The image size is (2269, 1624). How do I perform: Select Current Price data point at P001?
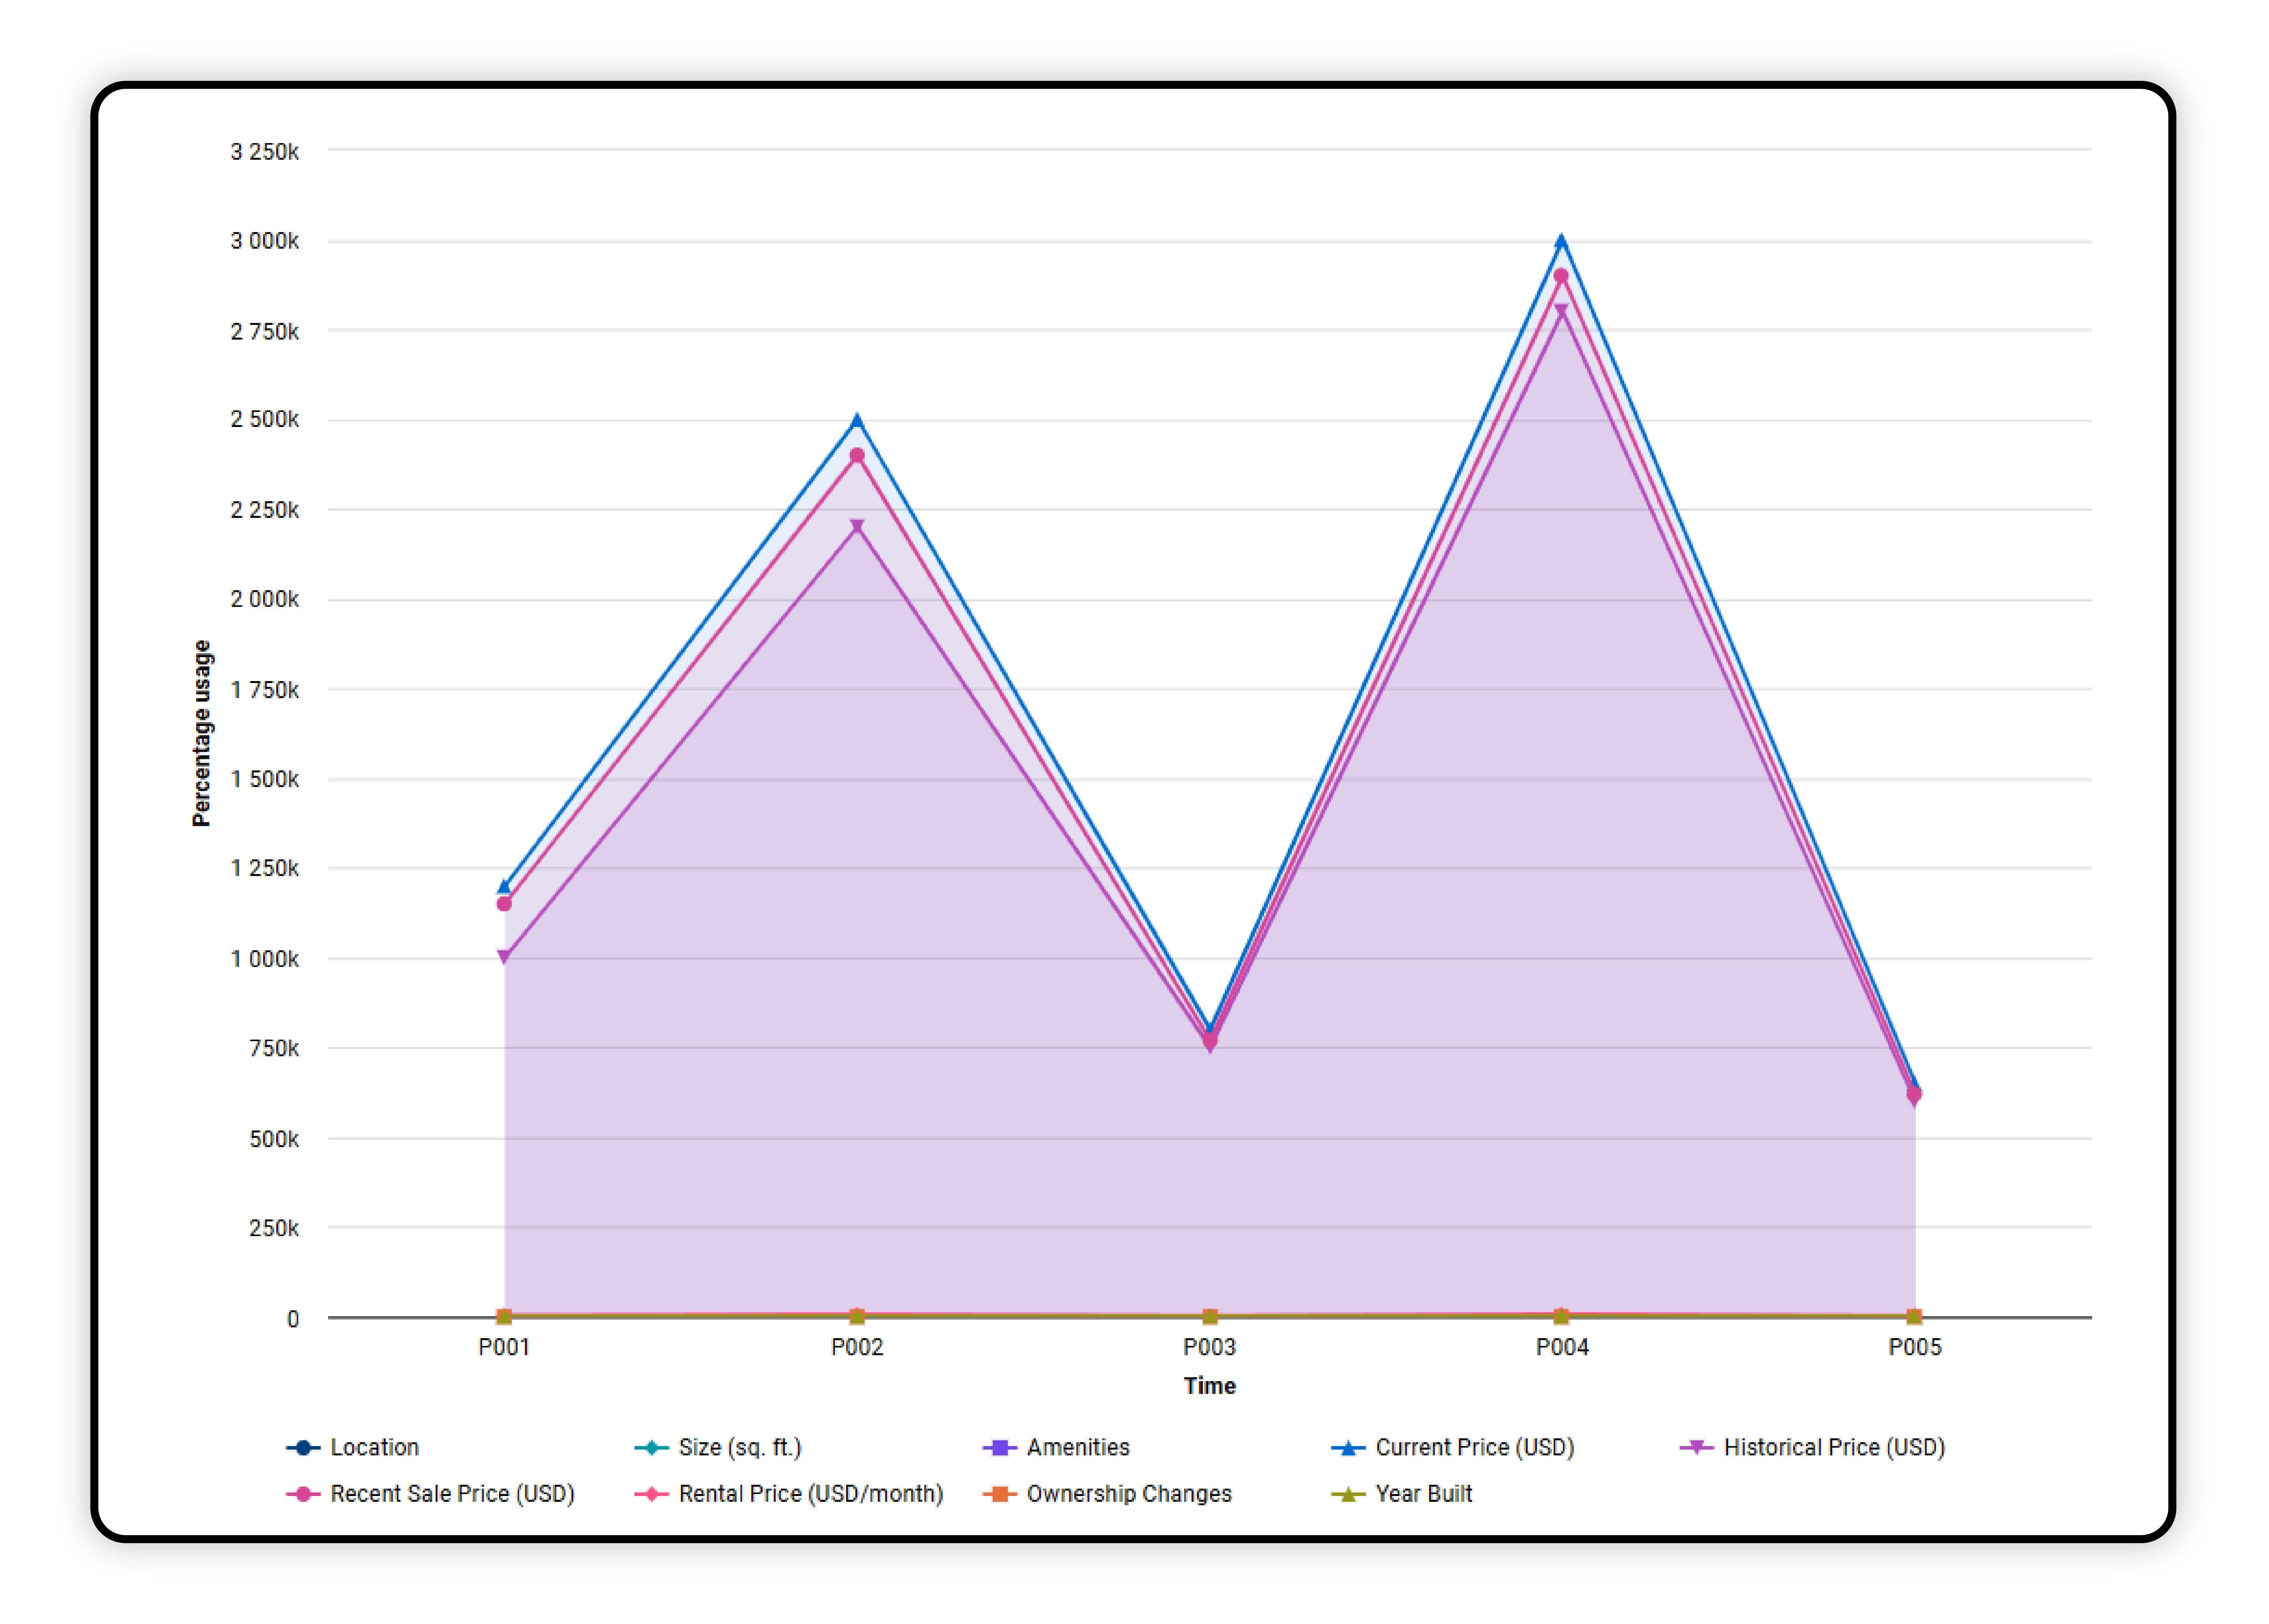pyautogui.click(x=504, y=886)
